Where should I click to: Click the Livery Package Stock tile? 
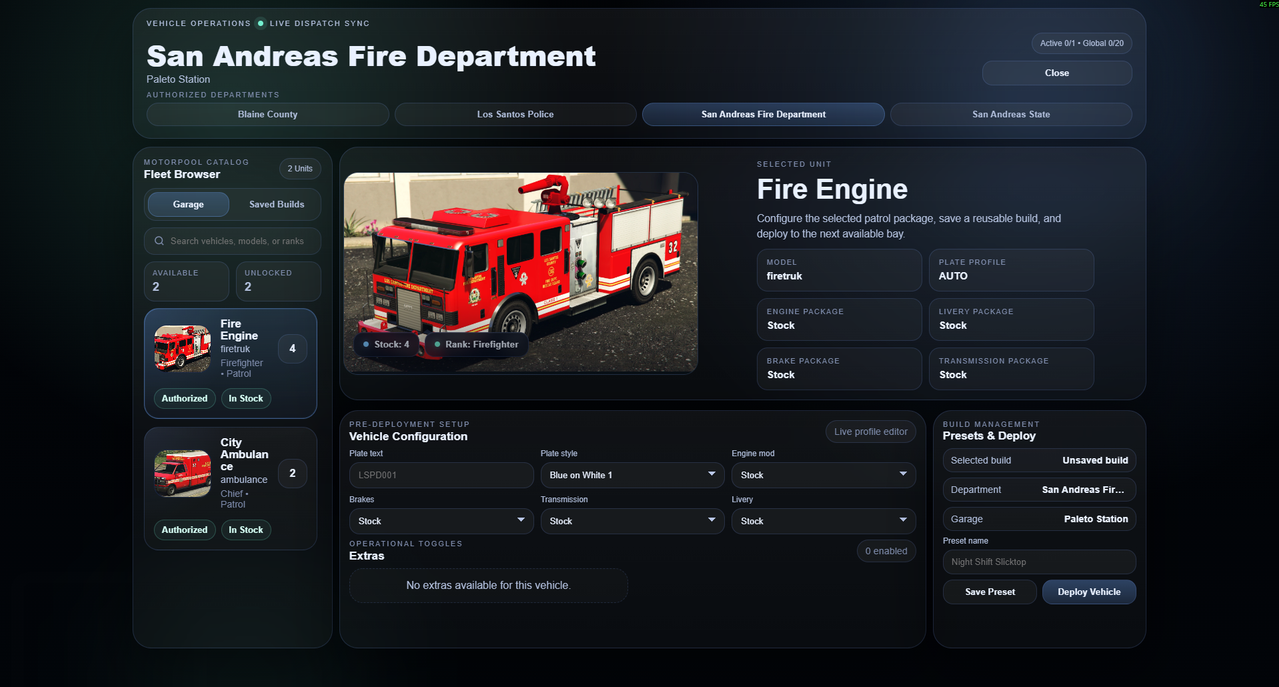pos(1011,319)
